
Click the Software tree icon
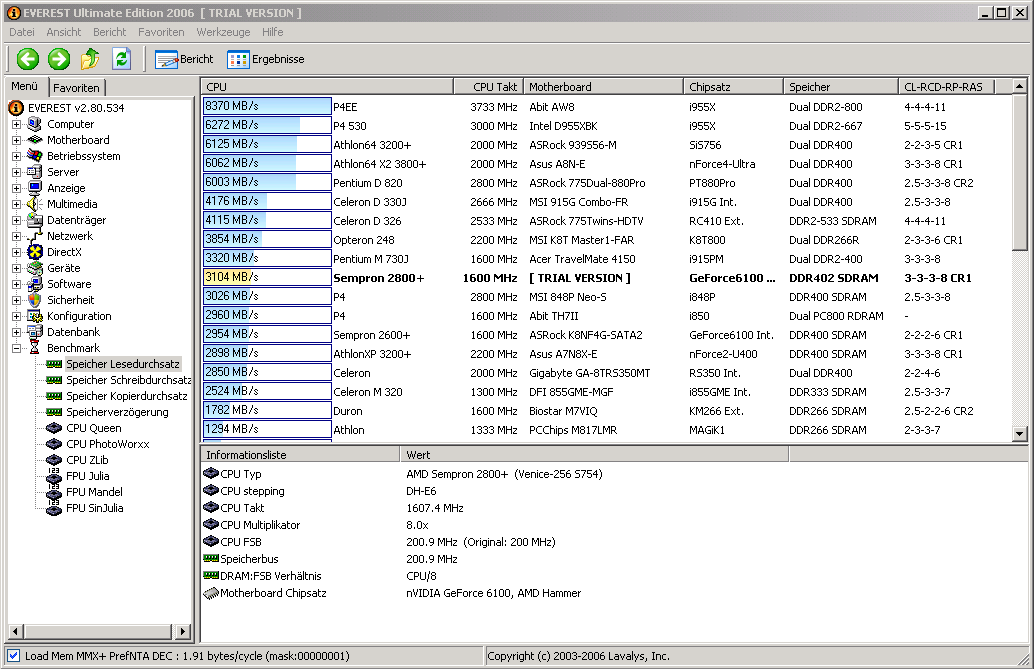(35, 284)
